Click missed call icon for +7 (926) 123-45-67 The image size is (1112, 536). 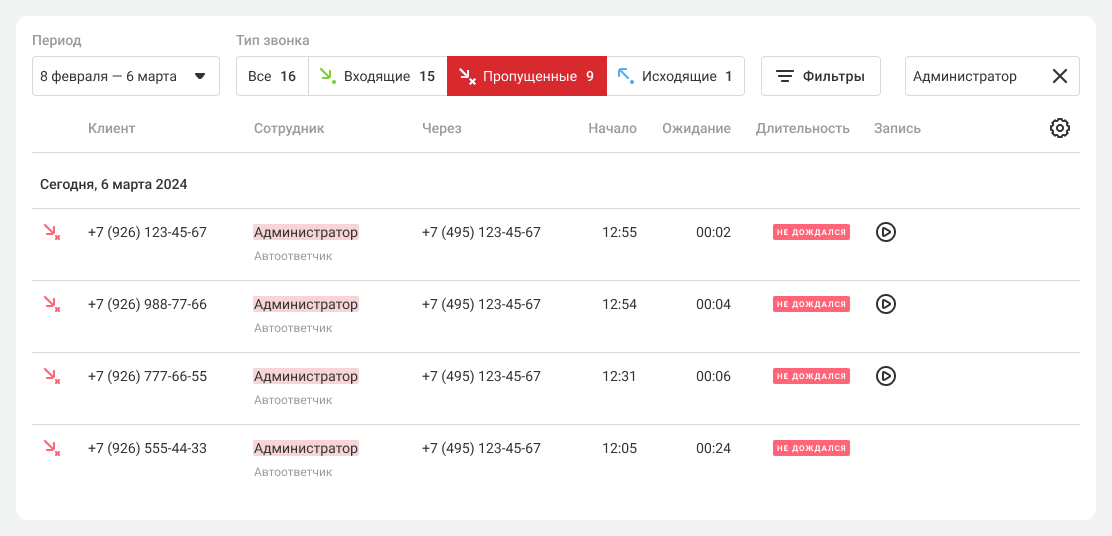tap(51, 232)
